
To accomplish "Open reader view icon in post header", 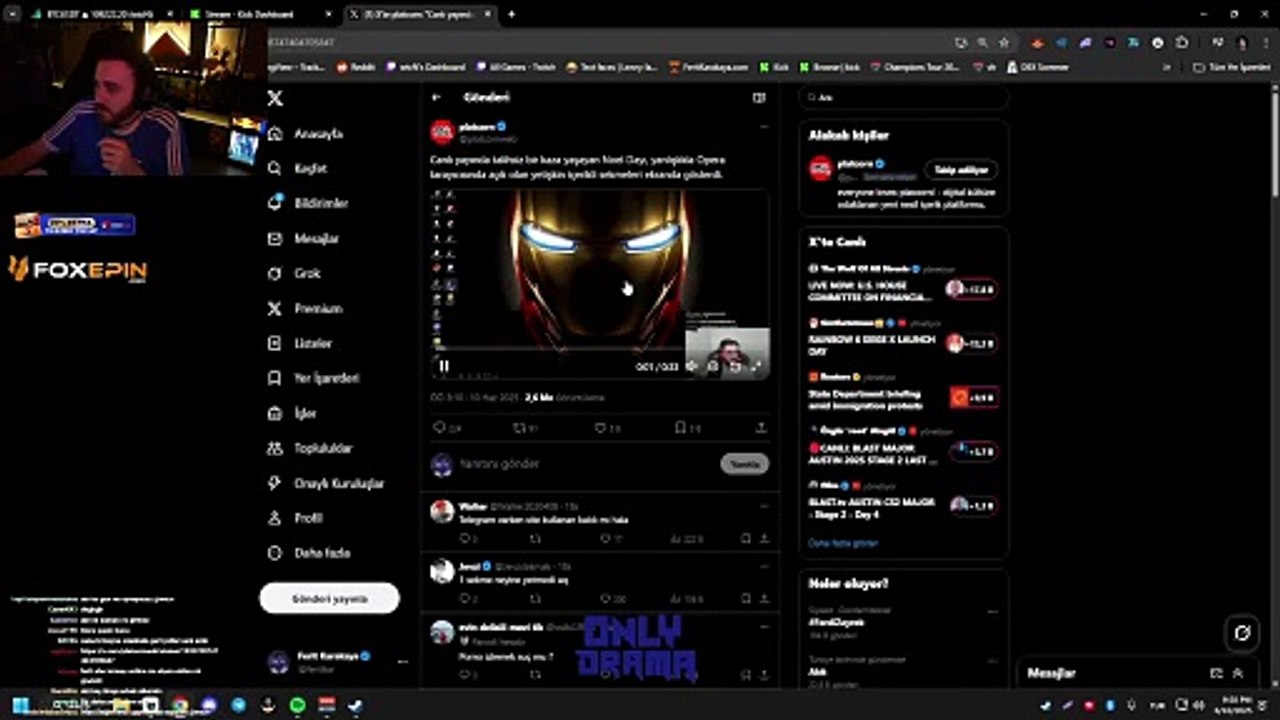I will point(759,97).
